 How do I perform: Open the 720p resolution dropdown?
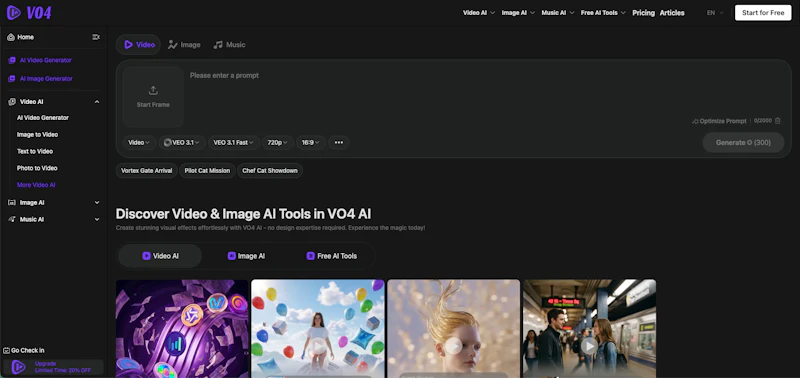(278, 142)
